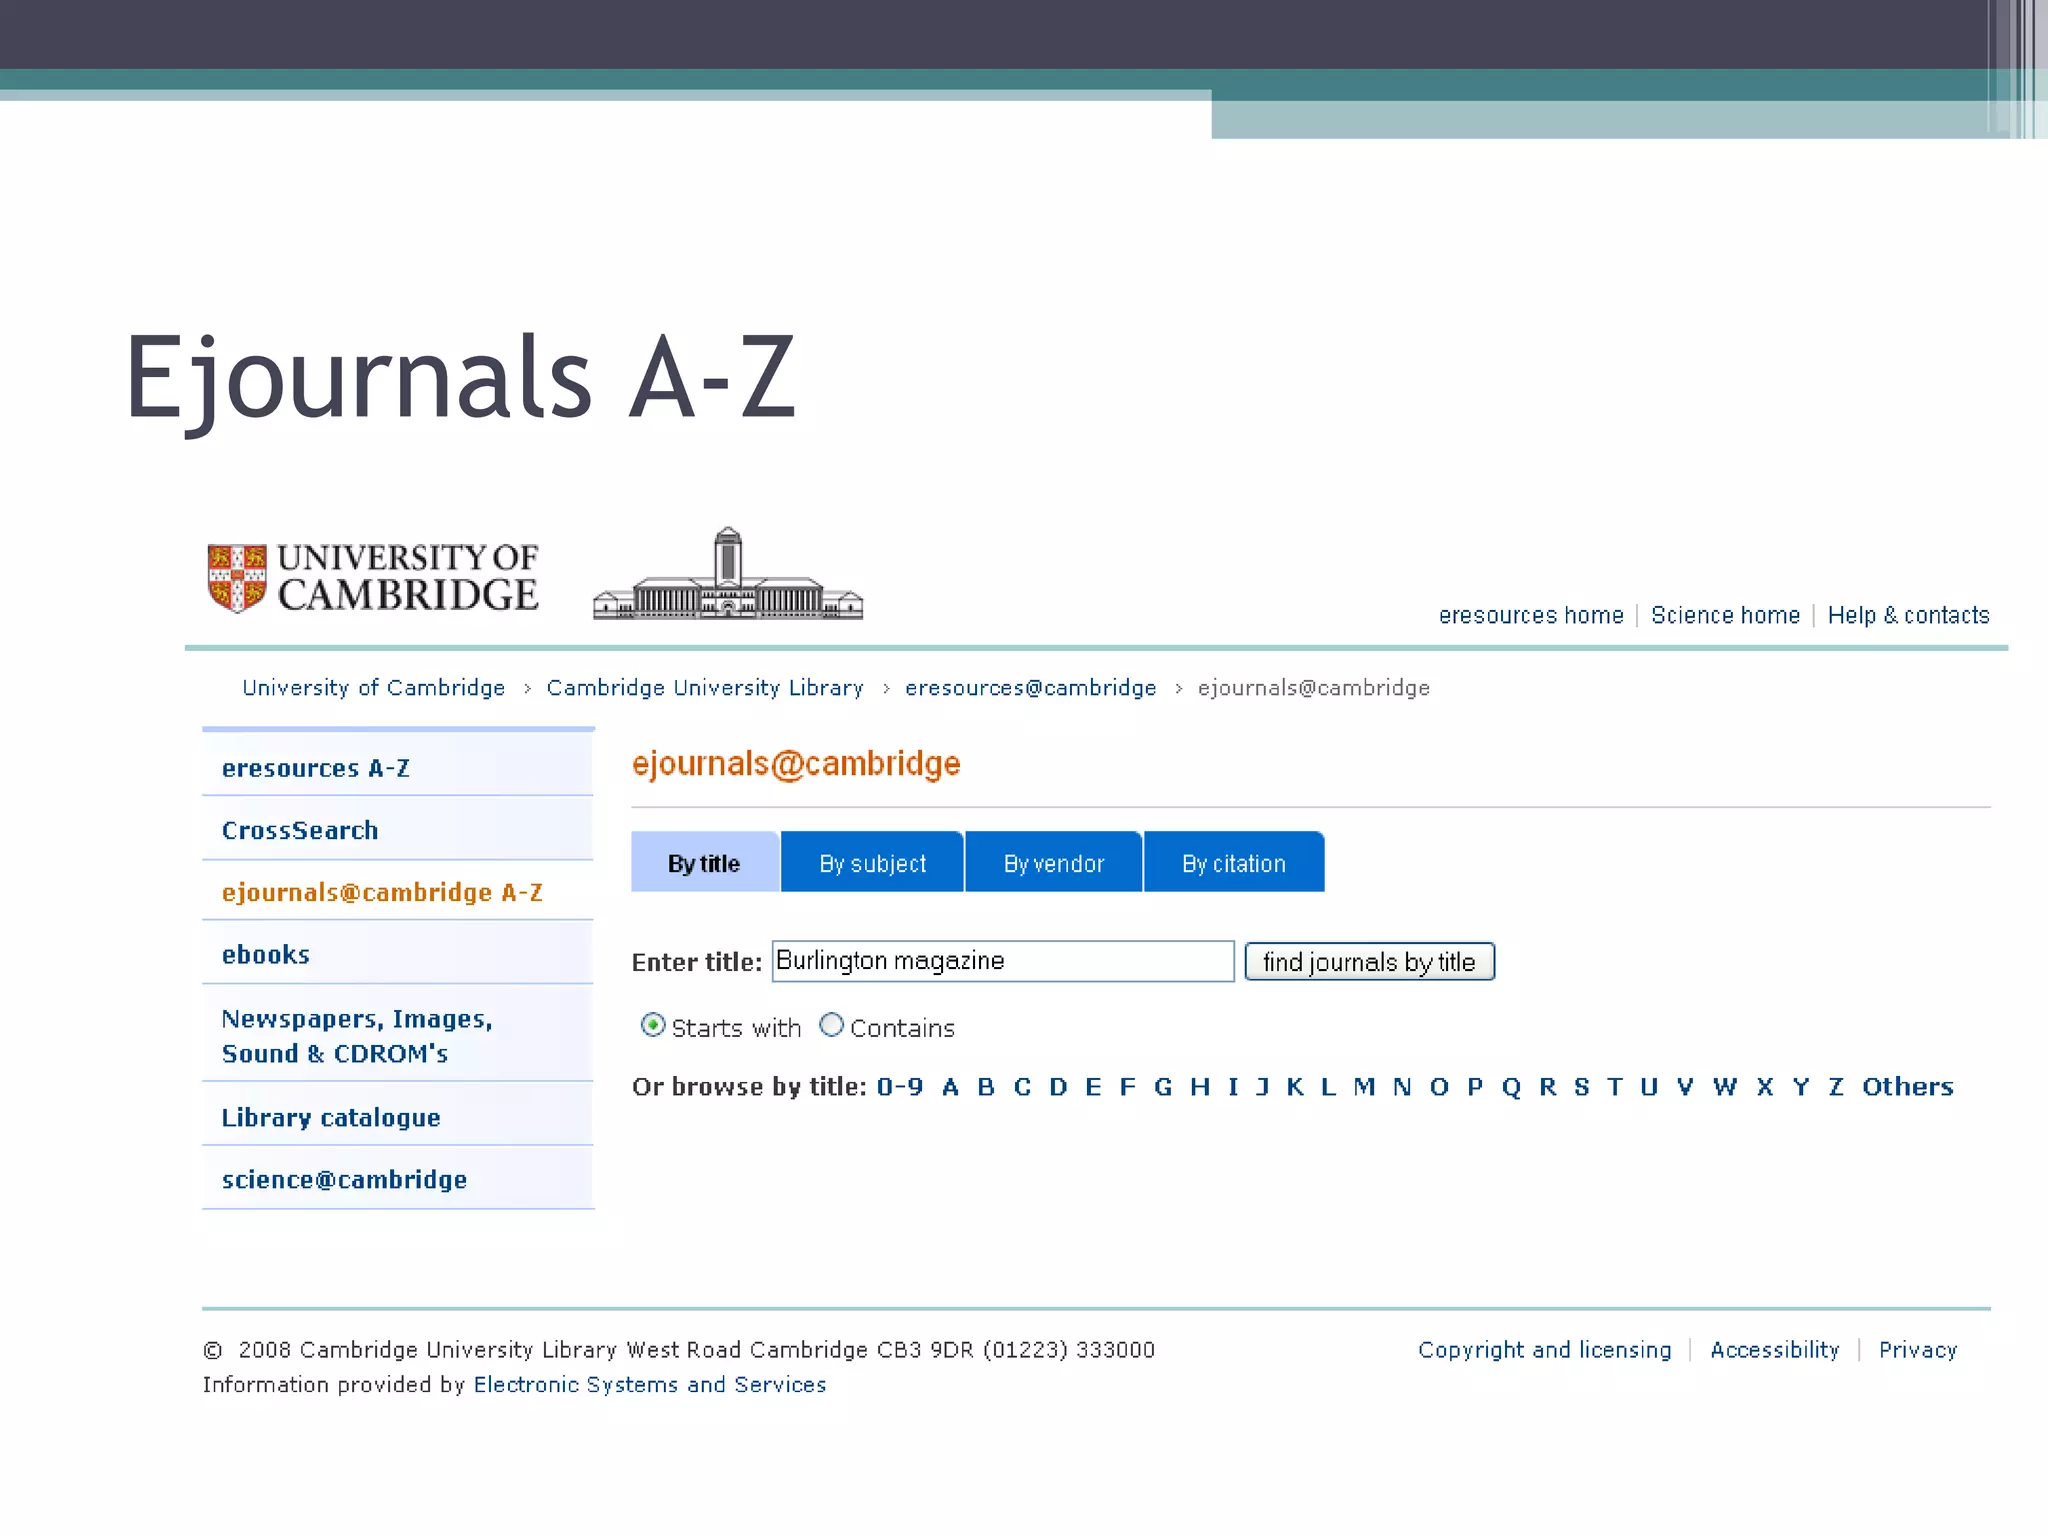This screenshot has height=1536, width=2048.
Task: Switch to the By title tab
Action: 705,862
